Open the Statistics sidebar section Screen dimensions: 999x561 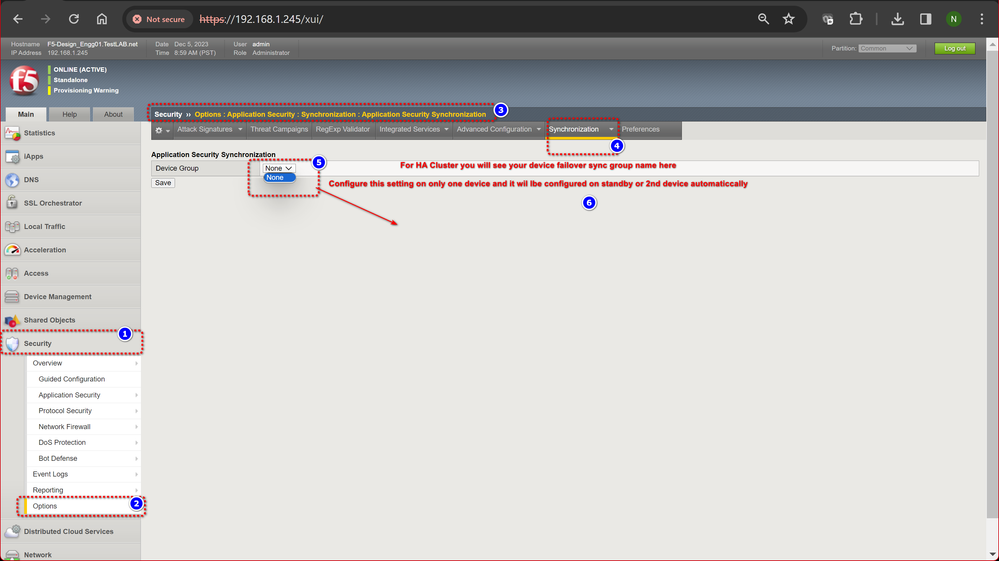70,133
